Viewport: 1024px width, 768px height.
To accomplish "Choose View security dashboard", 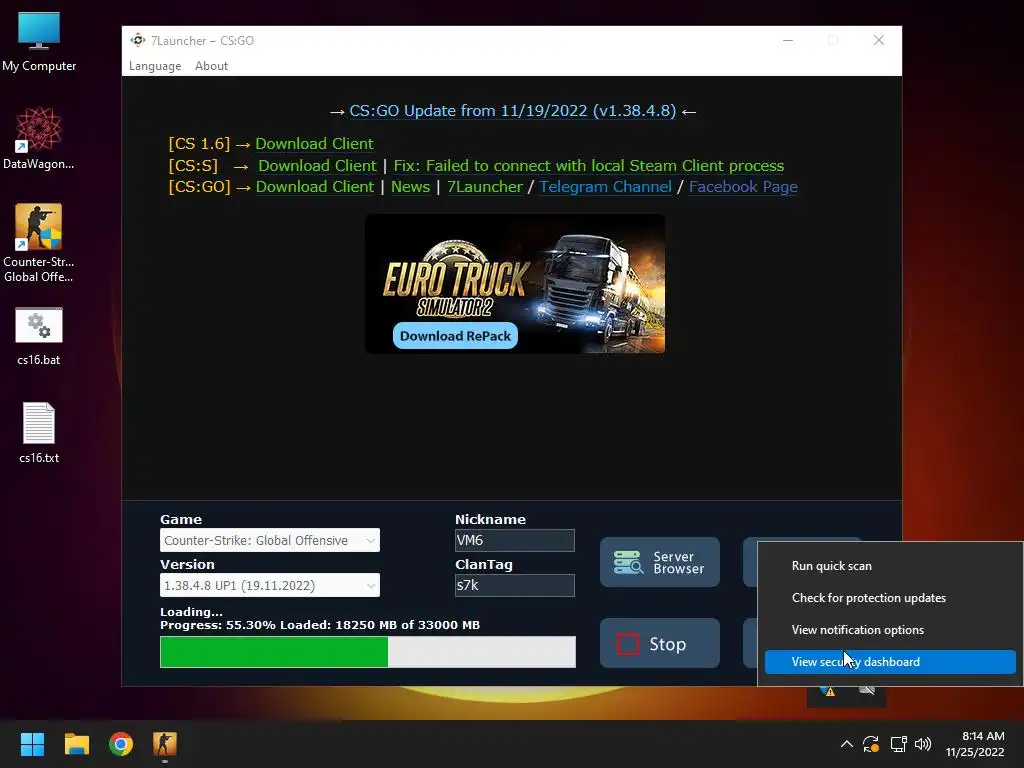I will [x=890, y=662].
